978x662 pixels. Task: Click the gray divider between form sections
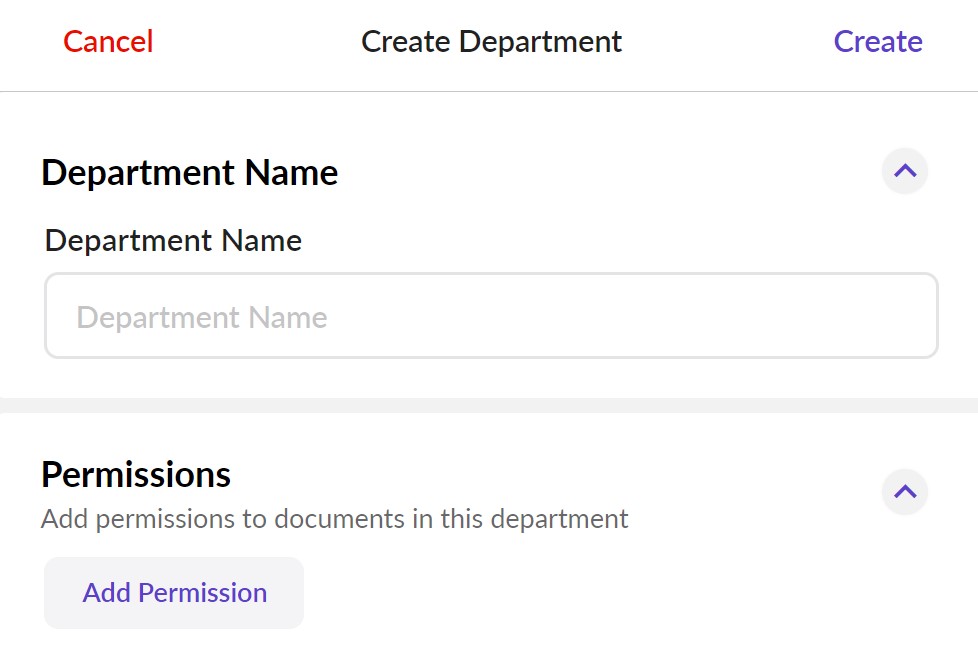coord(489,405)
